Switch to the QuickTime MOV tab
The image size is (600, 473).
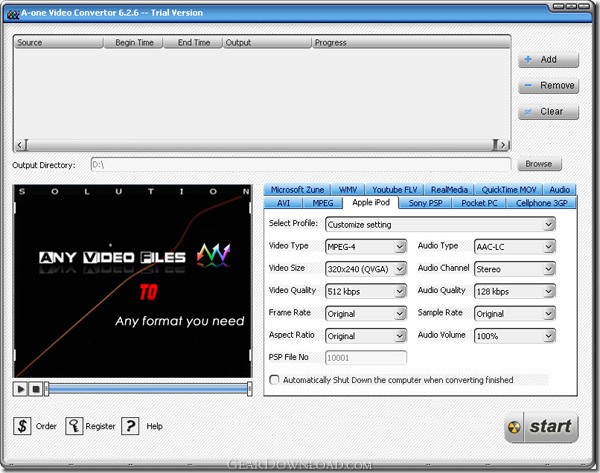pos(509,189)
